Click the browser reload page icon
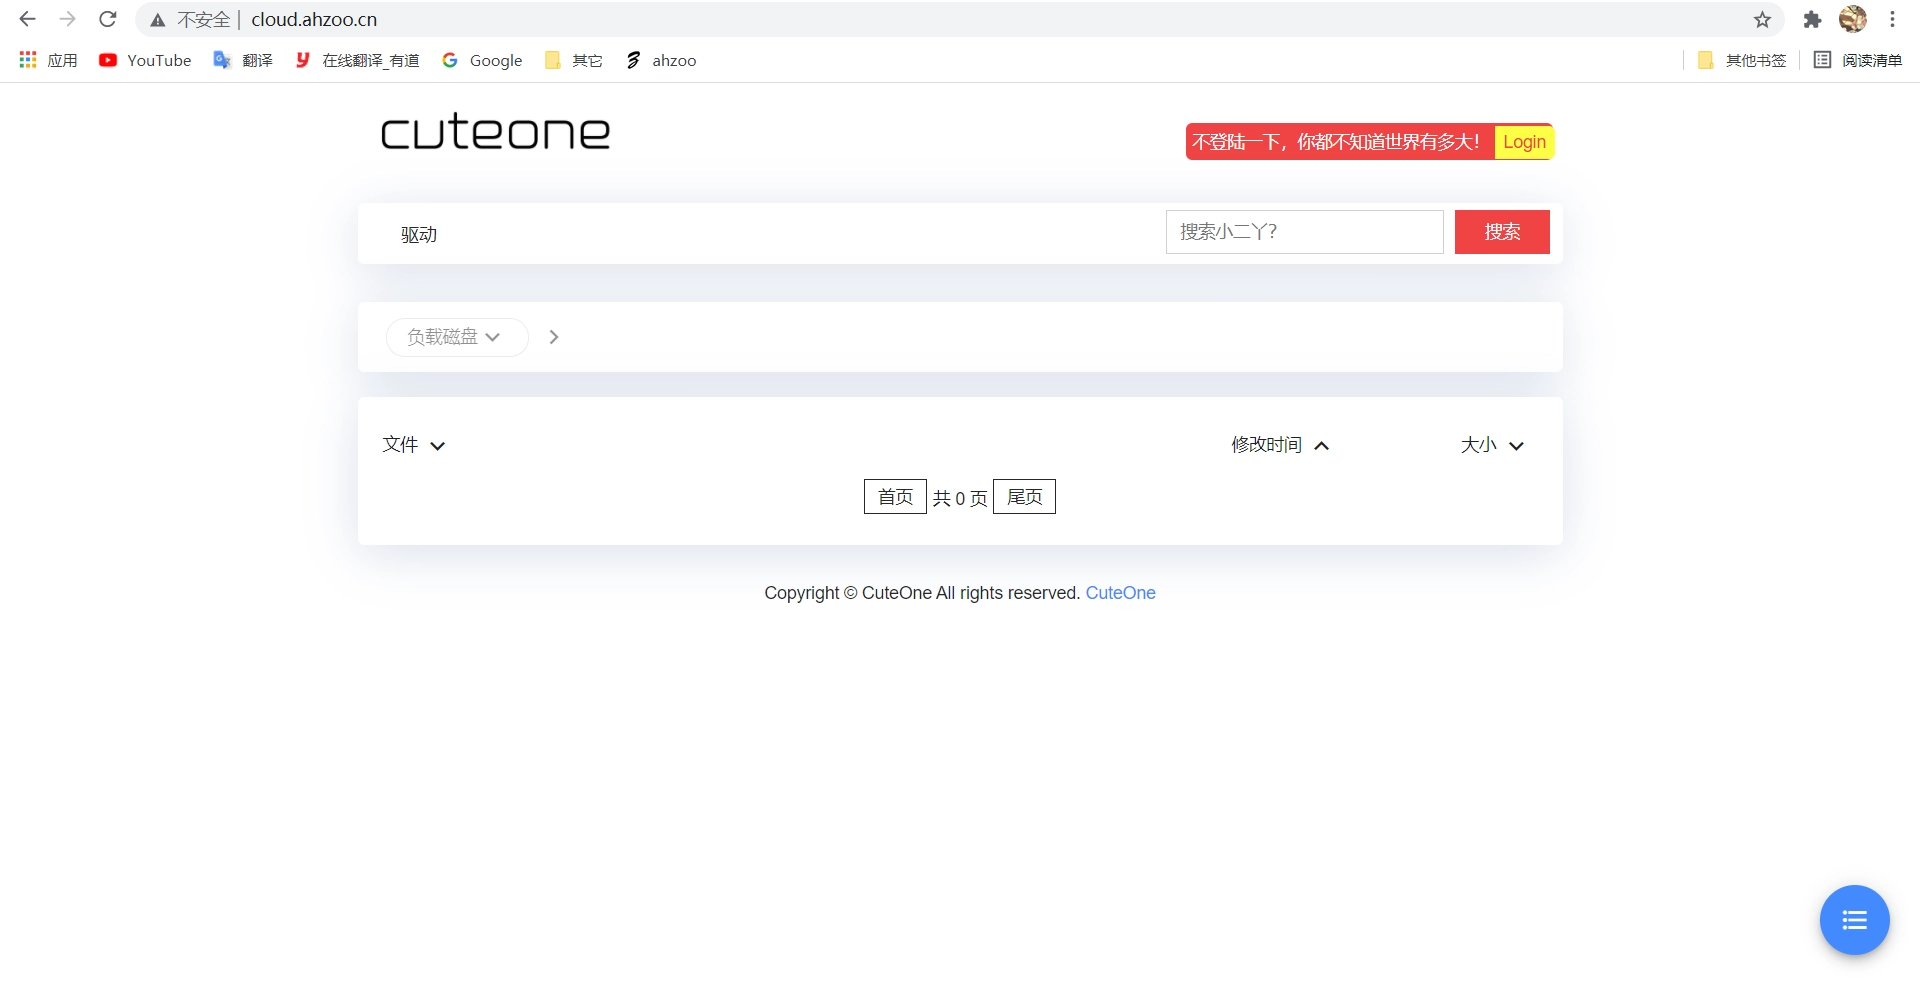The image size is (1920, 984). click(108, 19)
